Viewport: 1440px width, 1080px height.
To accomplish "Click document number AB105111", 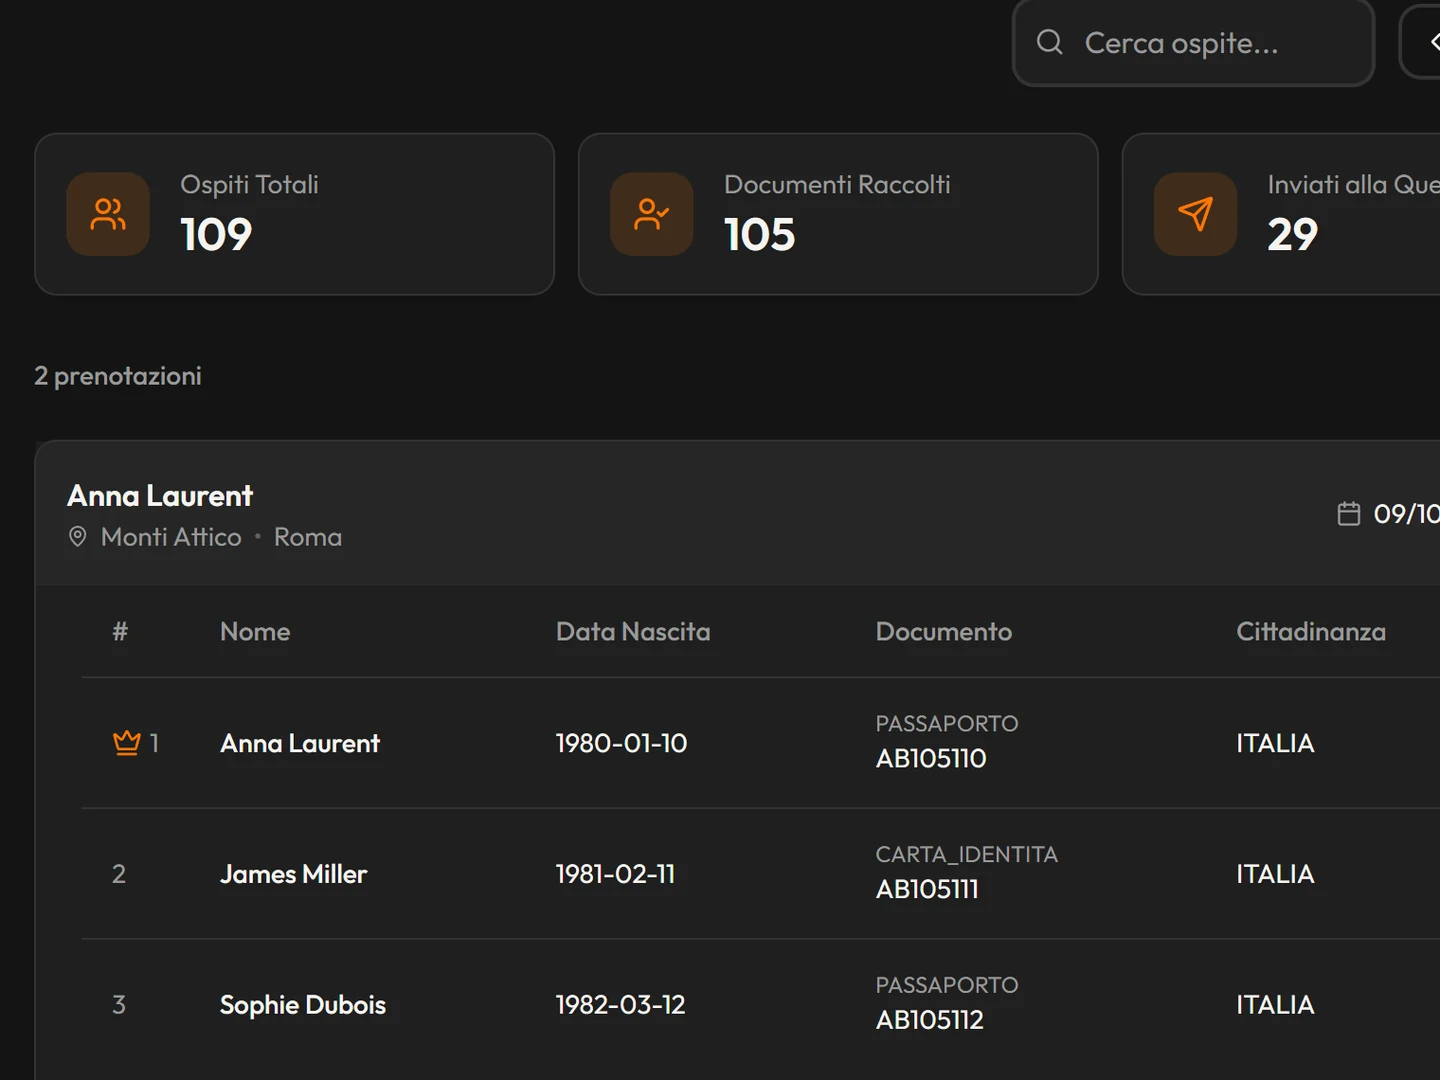I will (927, 889).
